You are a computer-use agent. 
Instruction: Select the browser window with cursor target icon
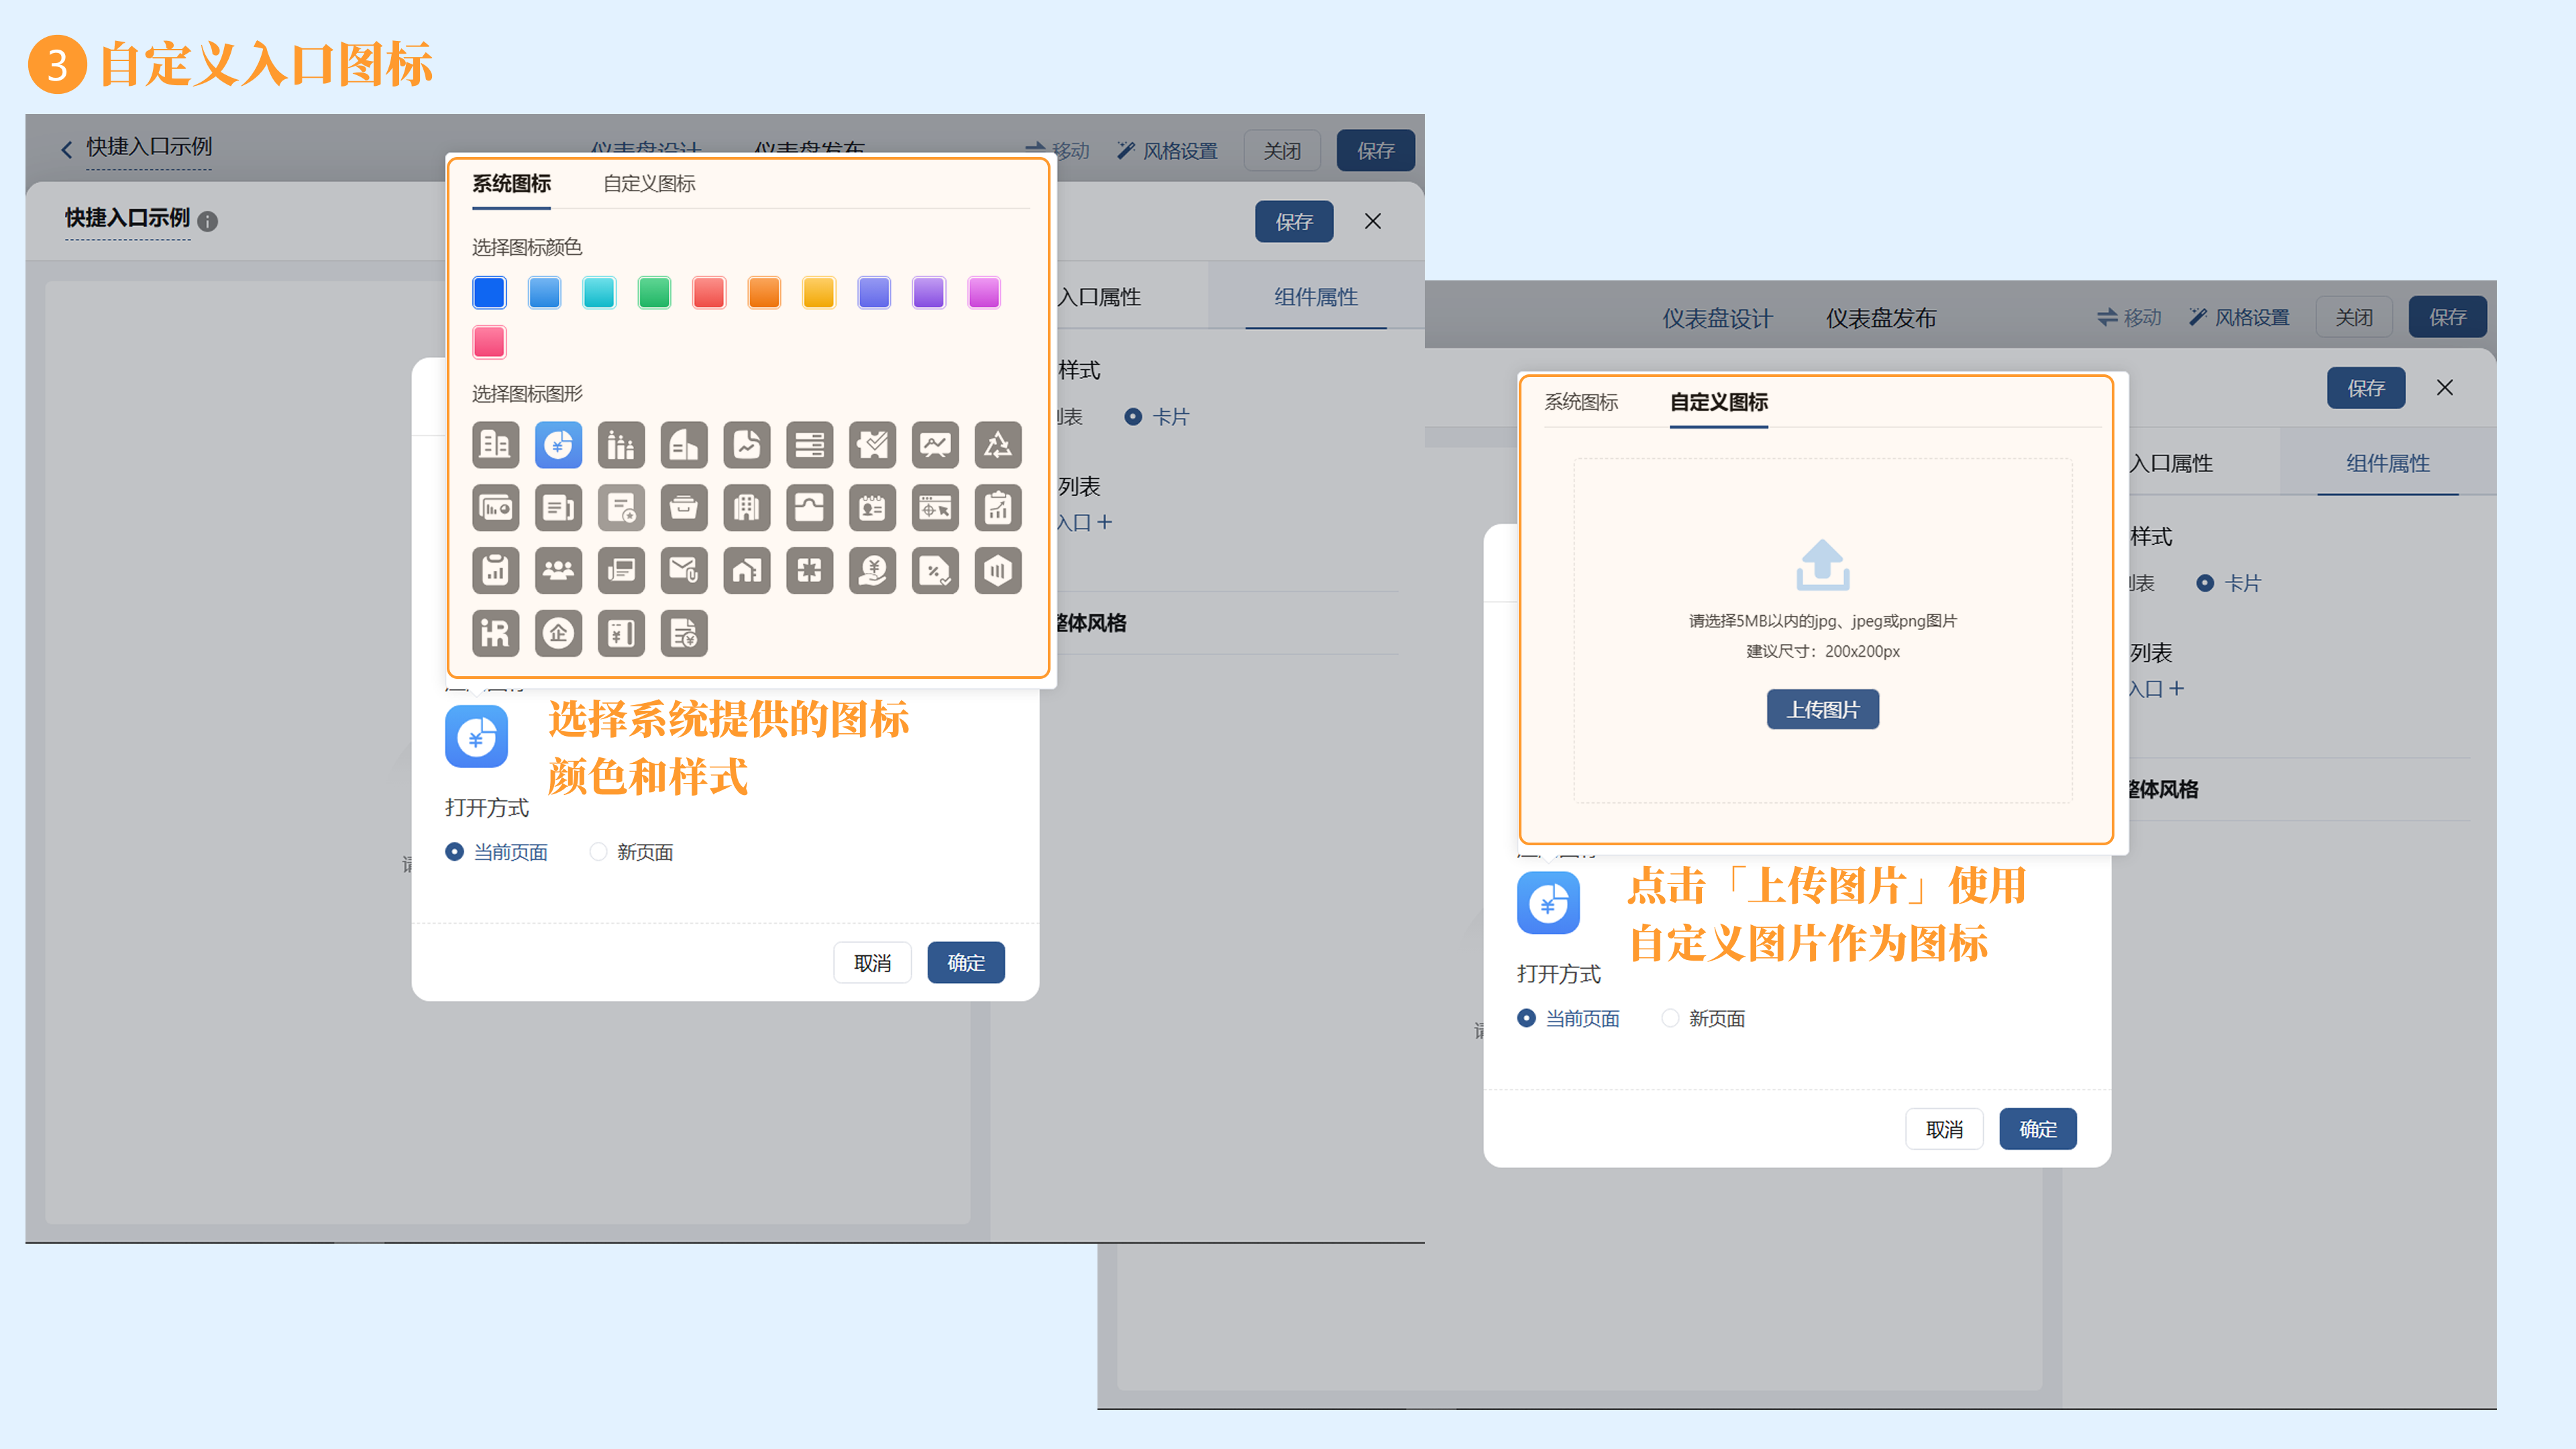click(935, 508)
